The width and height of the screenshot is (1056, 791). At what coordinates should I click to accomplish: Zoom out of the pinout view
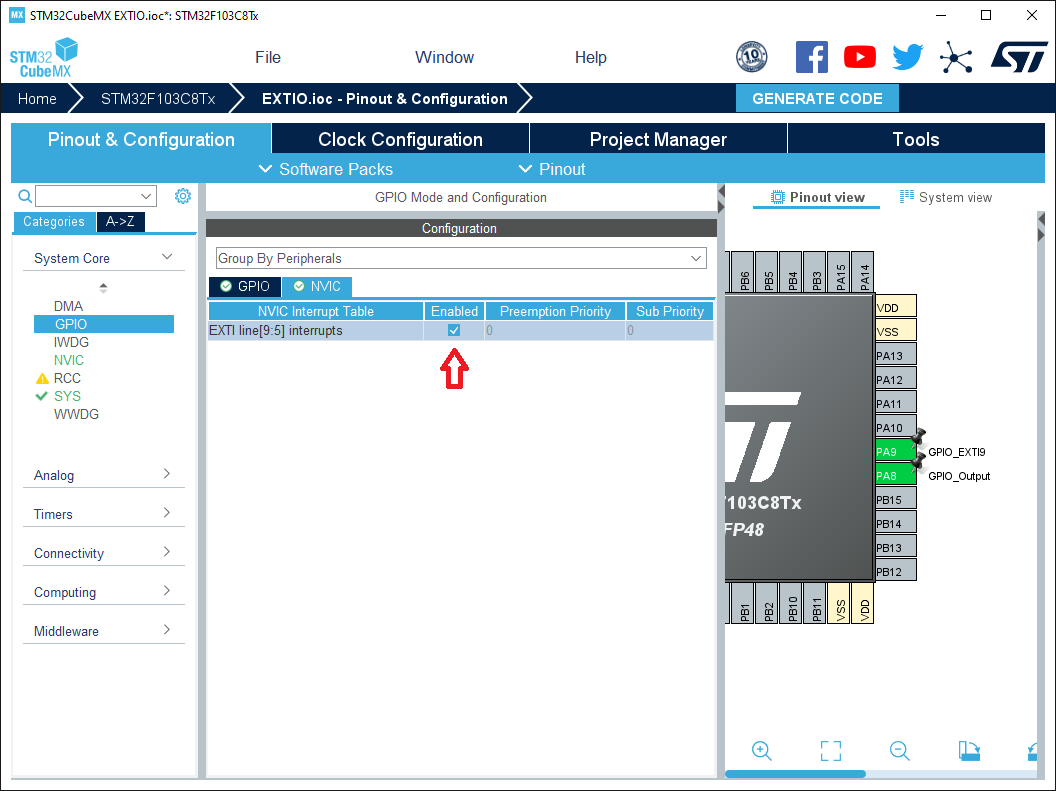coord(900,751)
